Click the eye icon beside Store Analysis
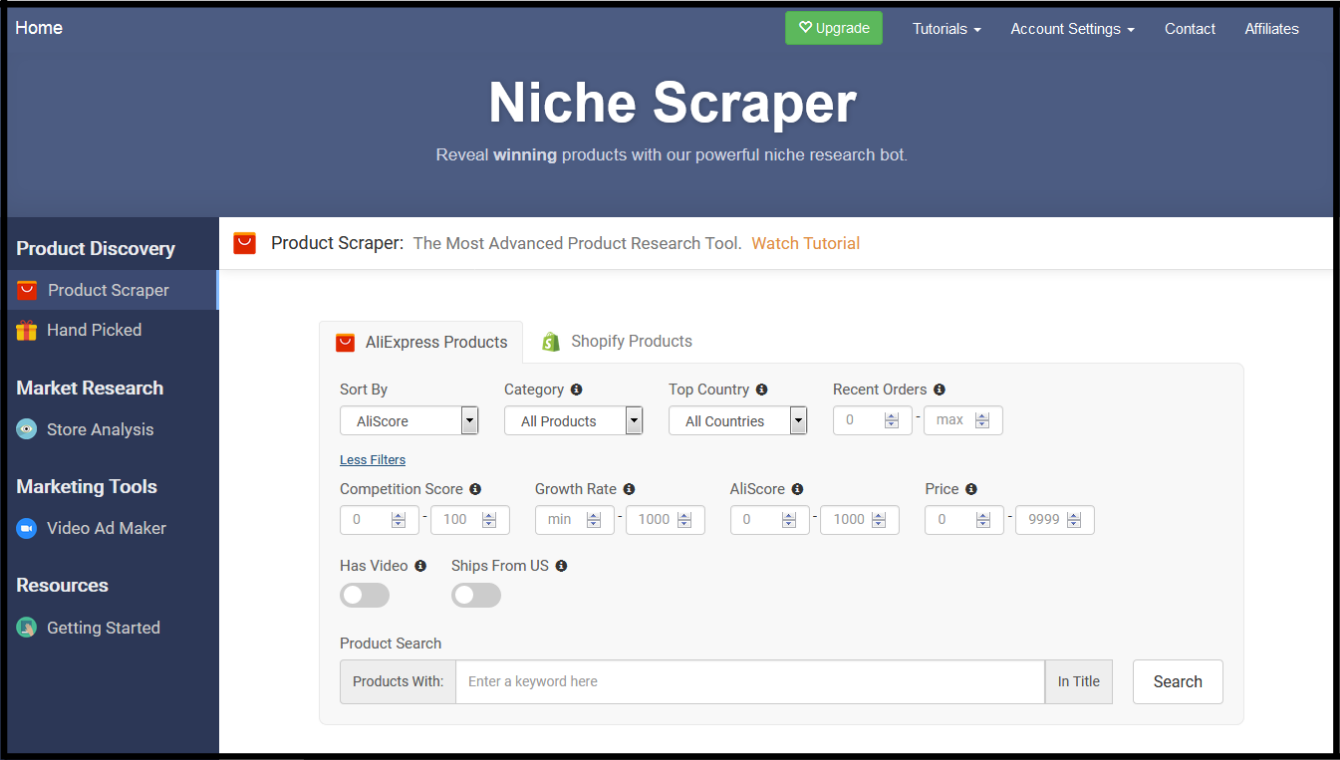This screenshot has height=760, width=1340. (x=27, y=429)
